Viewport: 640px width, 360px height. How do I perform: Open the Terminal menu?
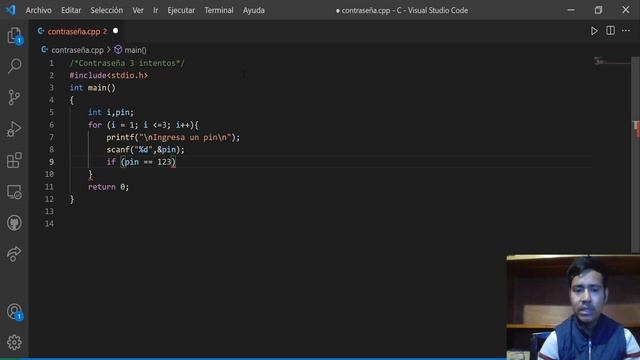[219, 10]
